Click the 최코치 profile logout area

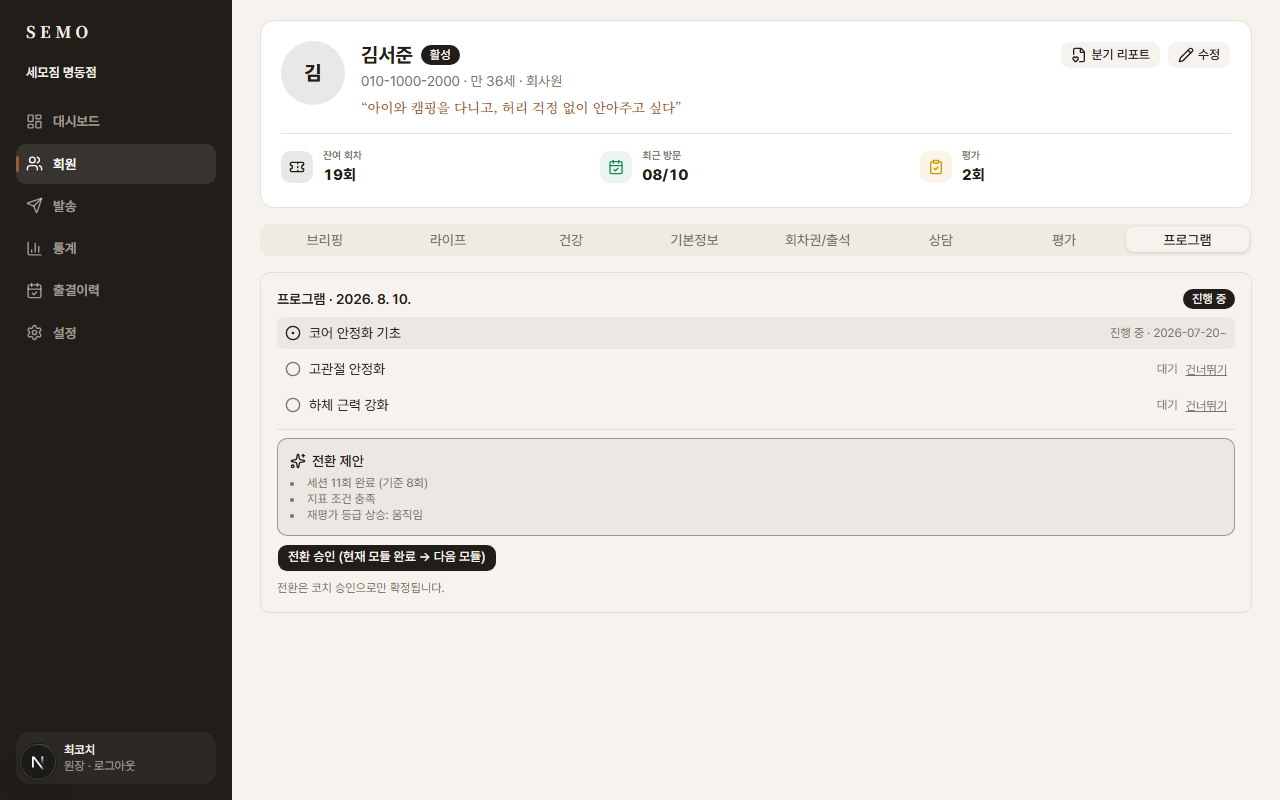point(116,758)
